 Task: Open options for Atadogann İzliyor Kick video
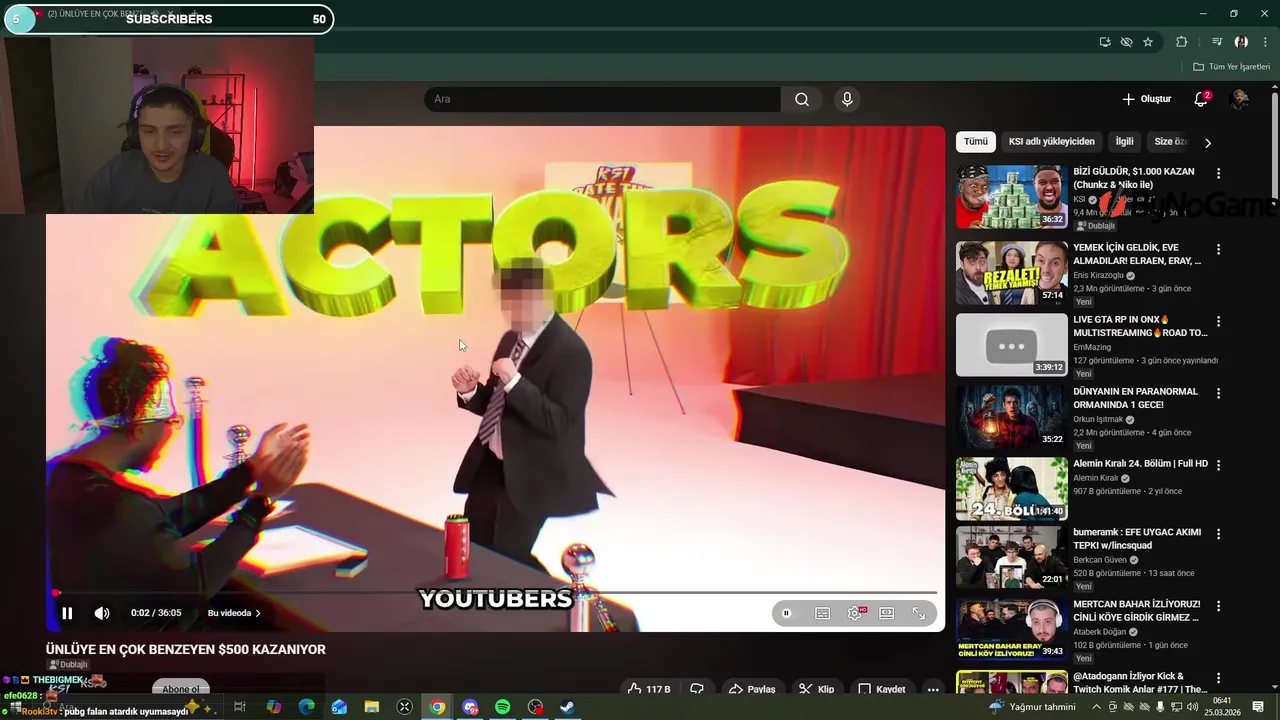1218,678
